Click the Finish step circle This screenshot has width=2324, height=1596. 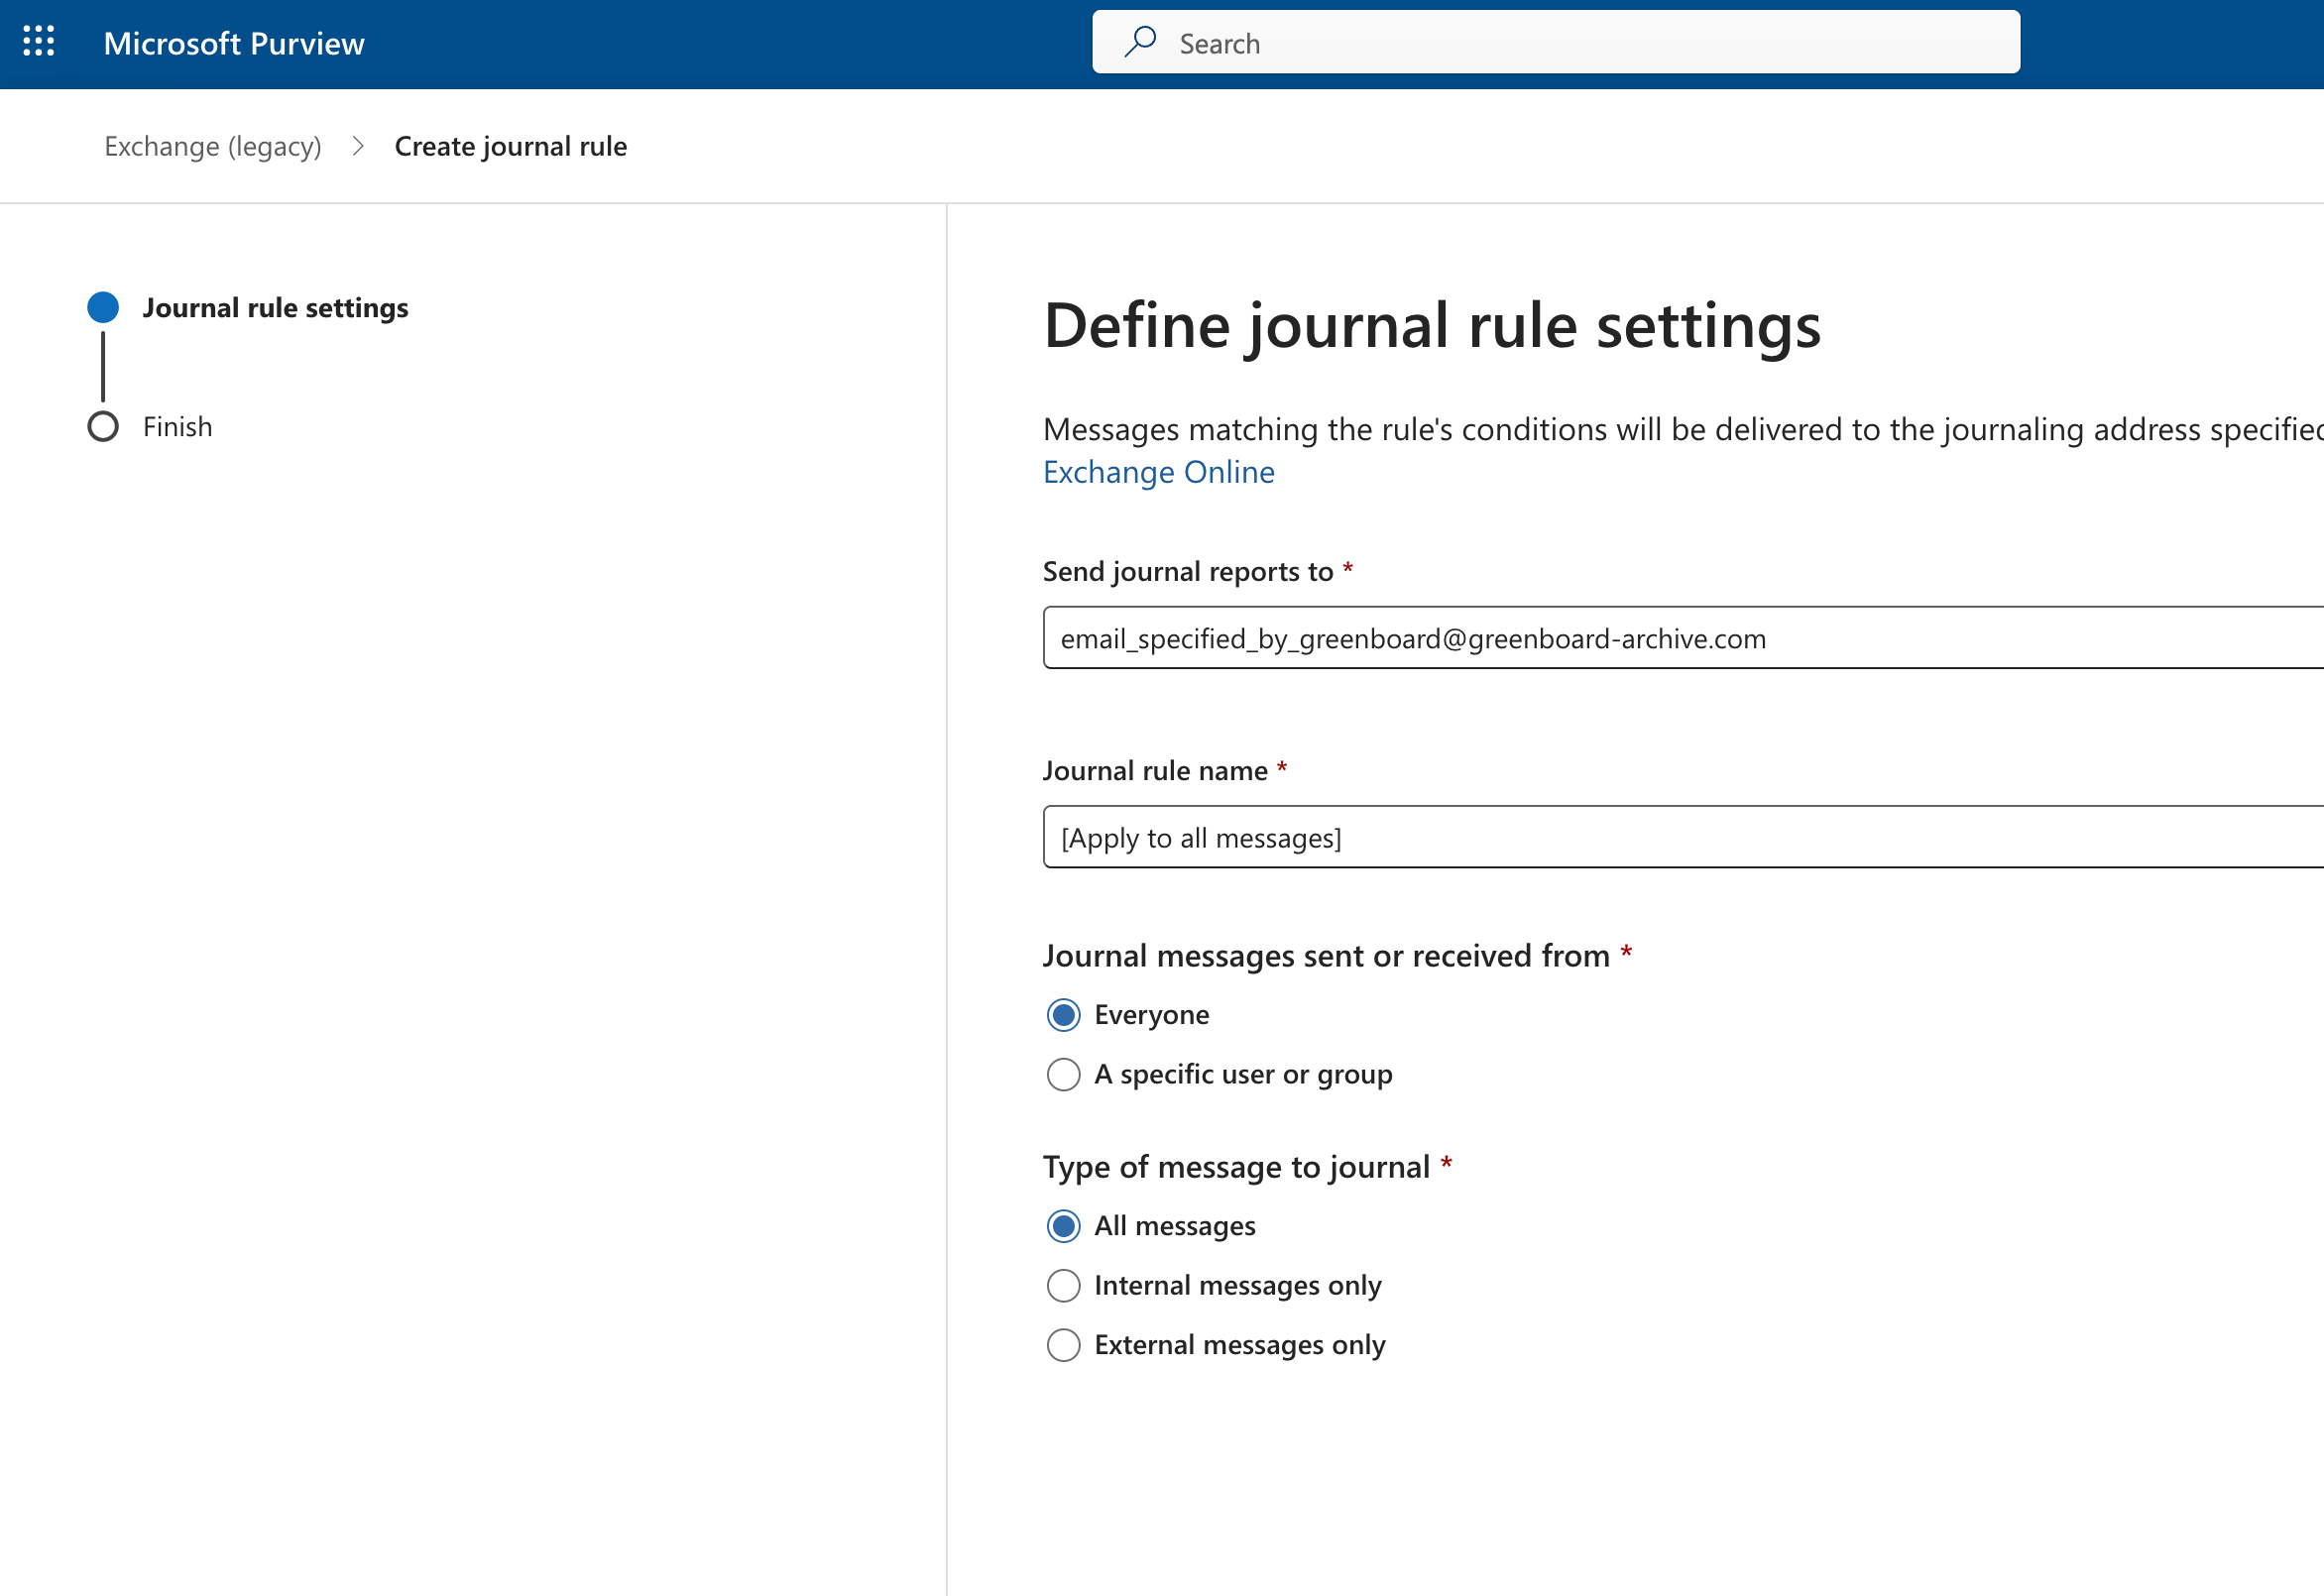tap(103, 427)
